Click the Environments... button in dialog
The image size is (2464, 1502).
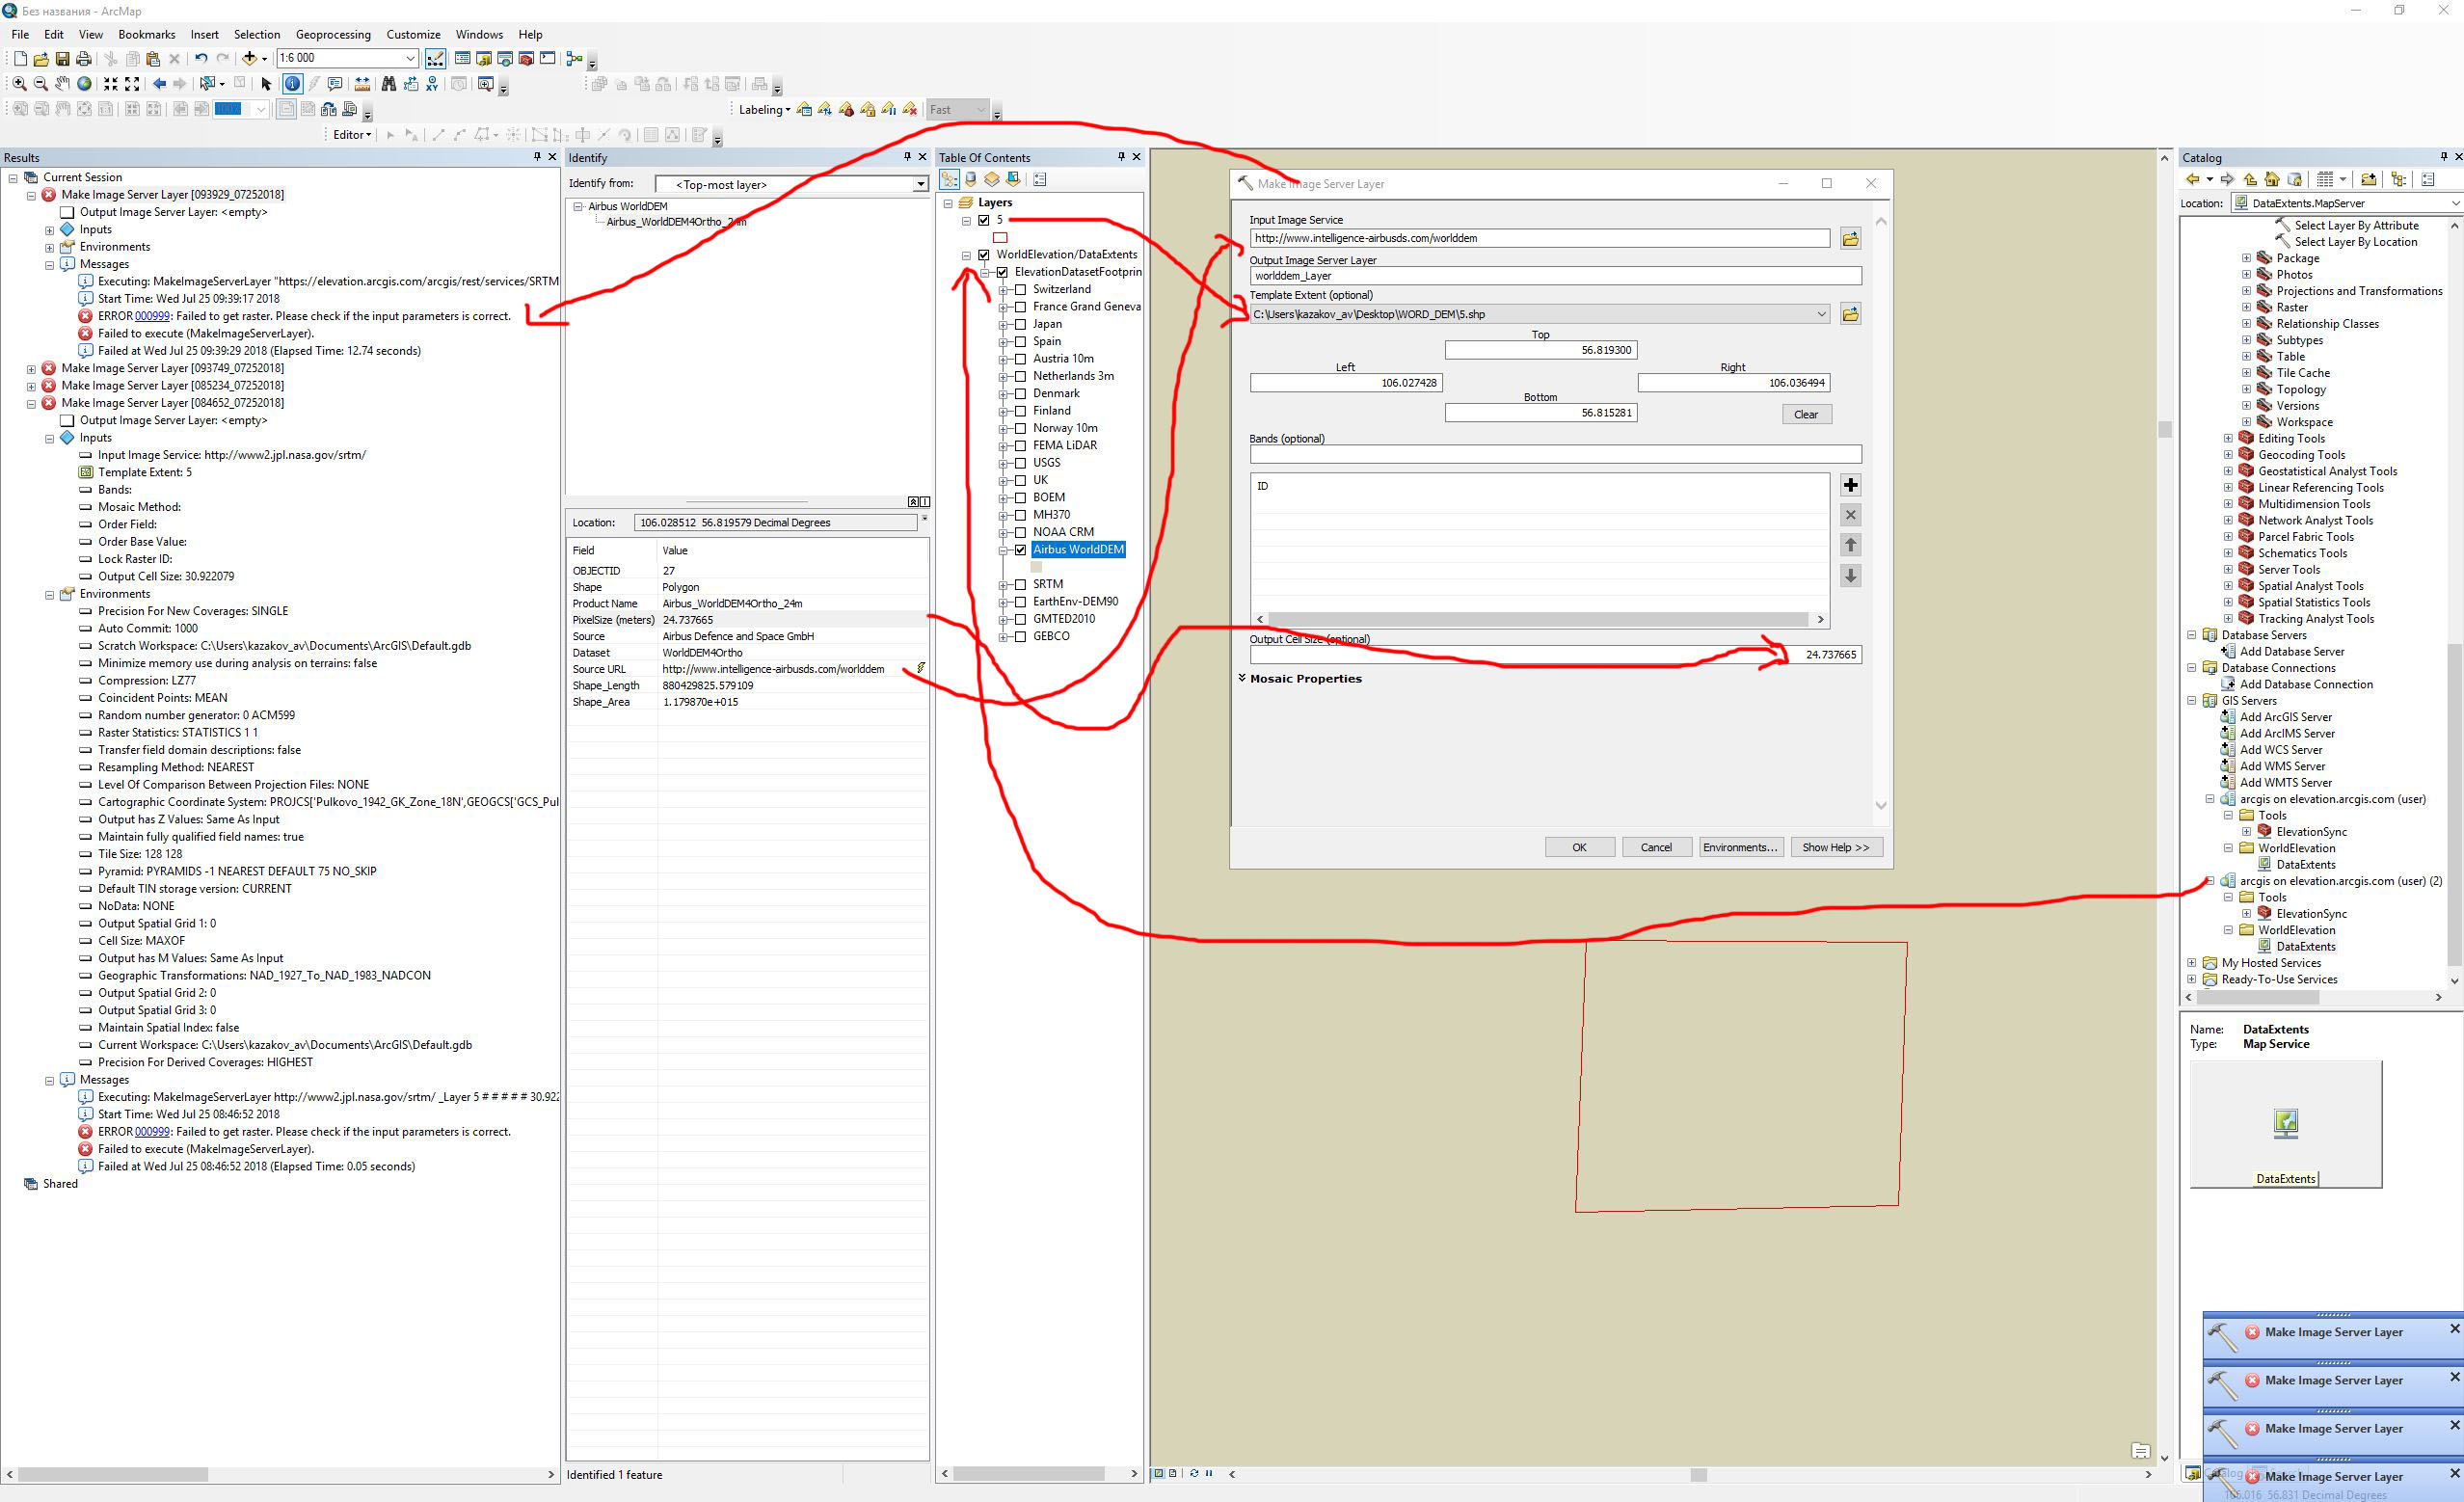1740,848
